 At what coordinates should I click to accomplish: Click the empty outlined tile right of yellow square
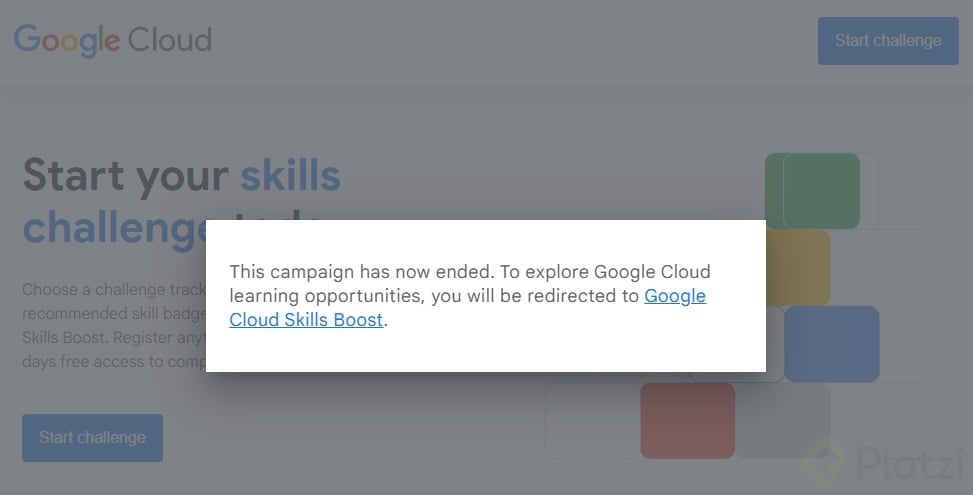click(x=878, y=267)
